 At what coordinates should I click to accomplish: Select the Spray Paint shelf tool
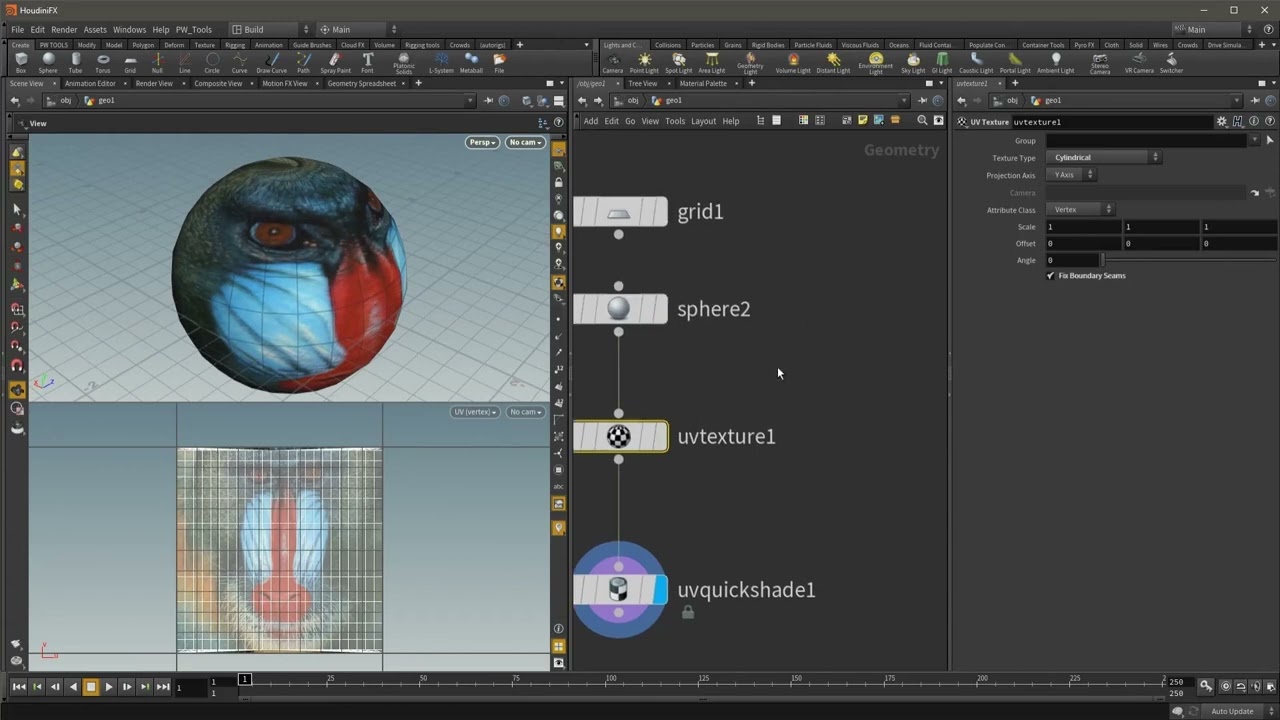click(335, 63)
